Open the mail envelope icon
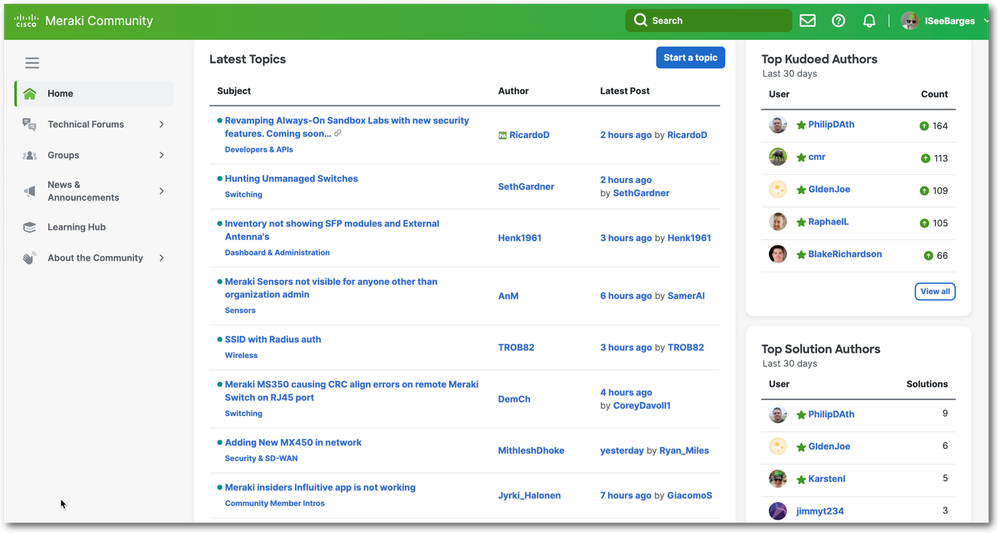The width and height of the screenshot is (999, 533). 807,20
